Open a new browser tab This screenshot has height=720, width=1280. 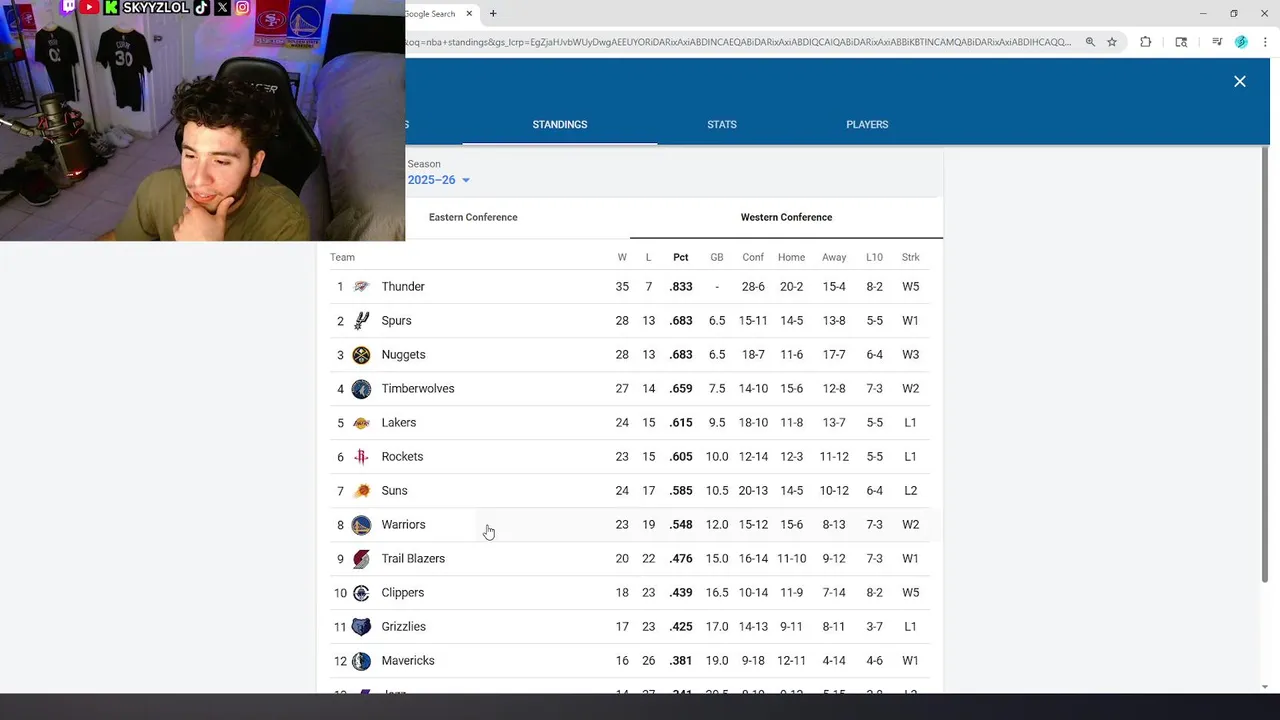click(493, 14)
